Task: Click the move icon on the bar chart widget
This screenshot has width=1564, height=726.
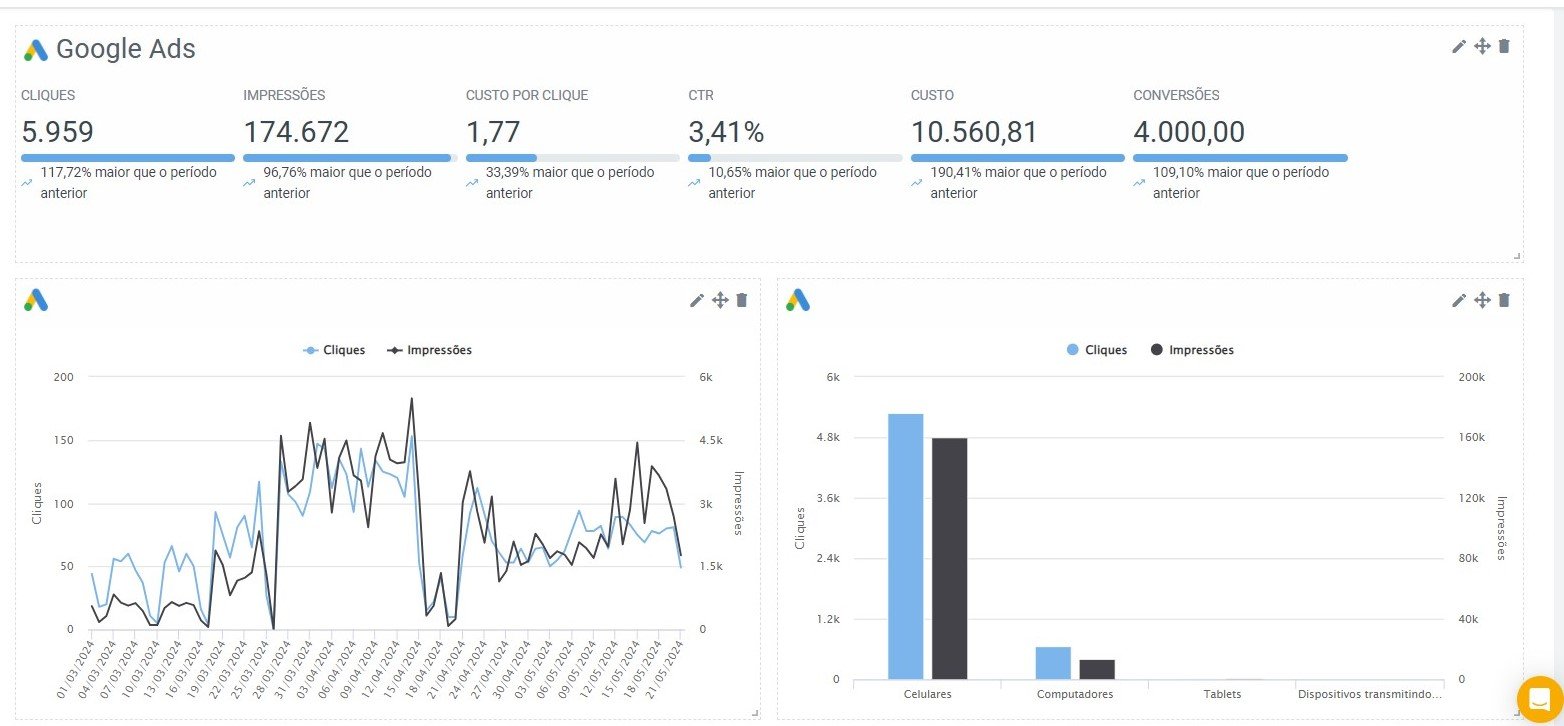Action: [1482, 300]
